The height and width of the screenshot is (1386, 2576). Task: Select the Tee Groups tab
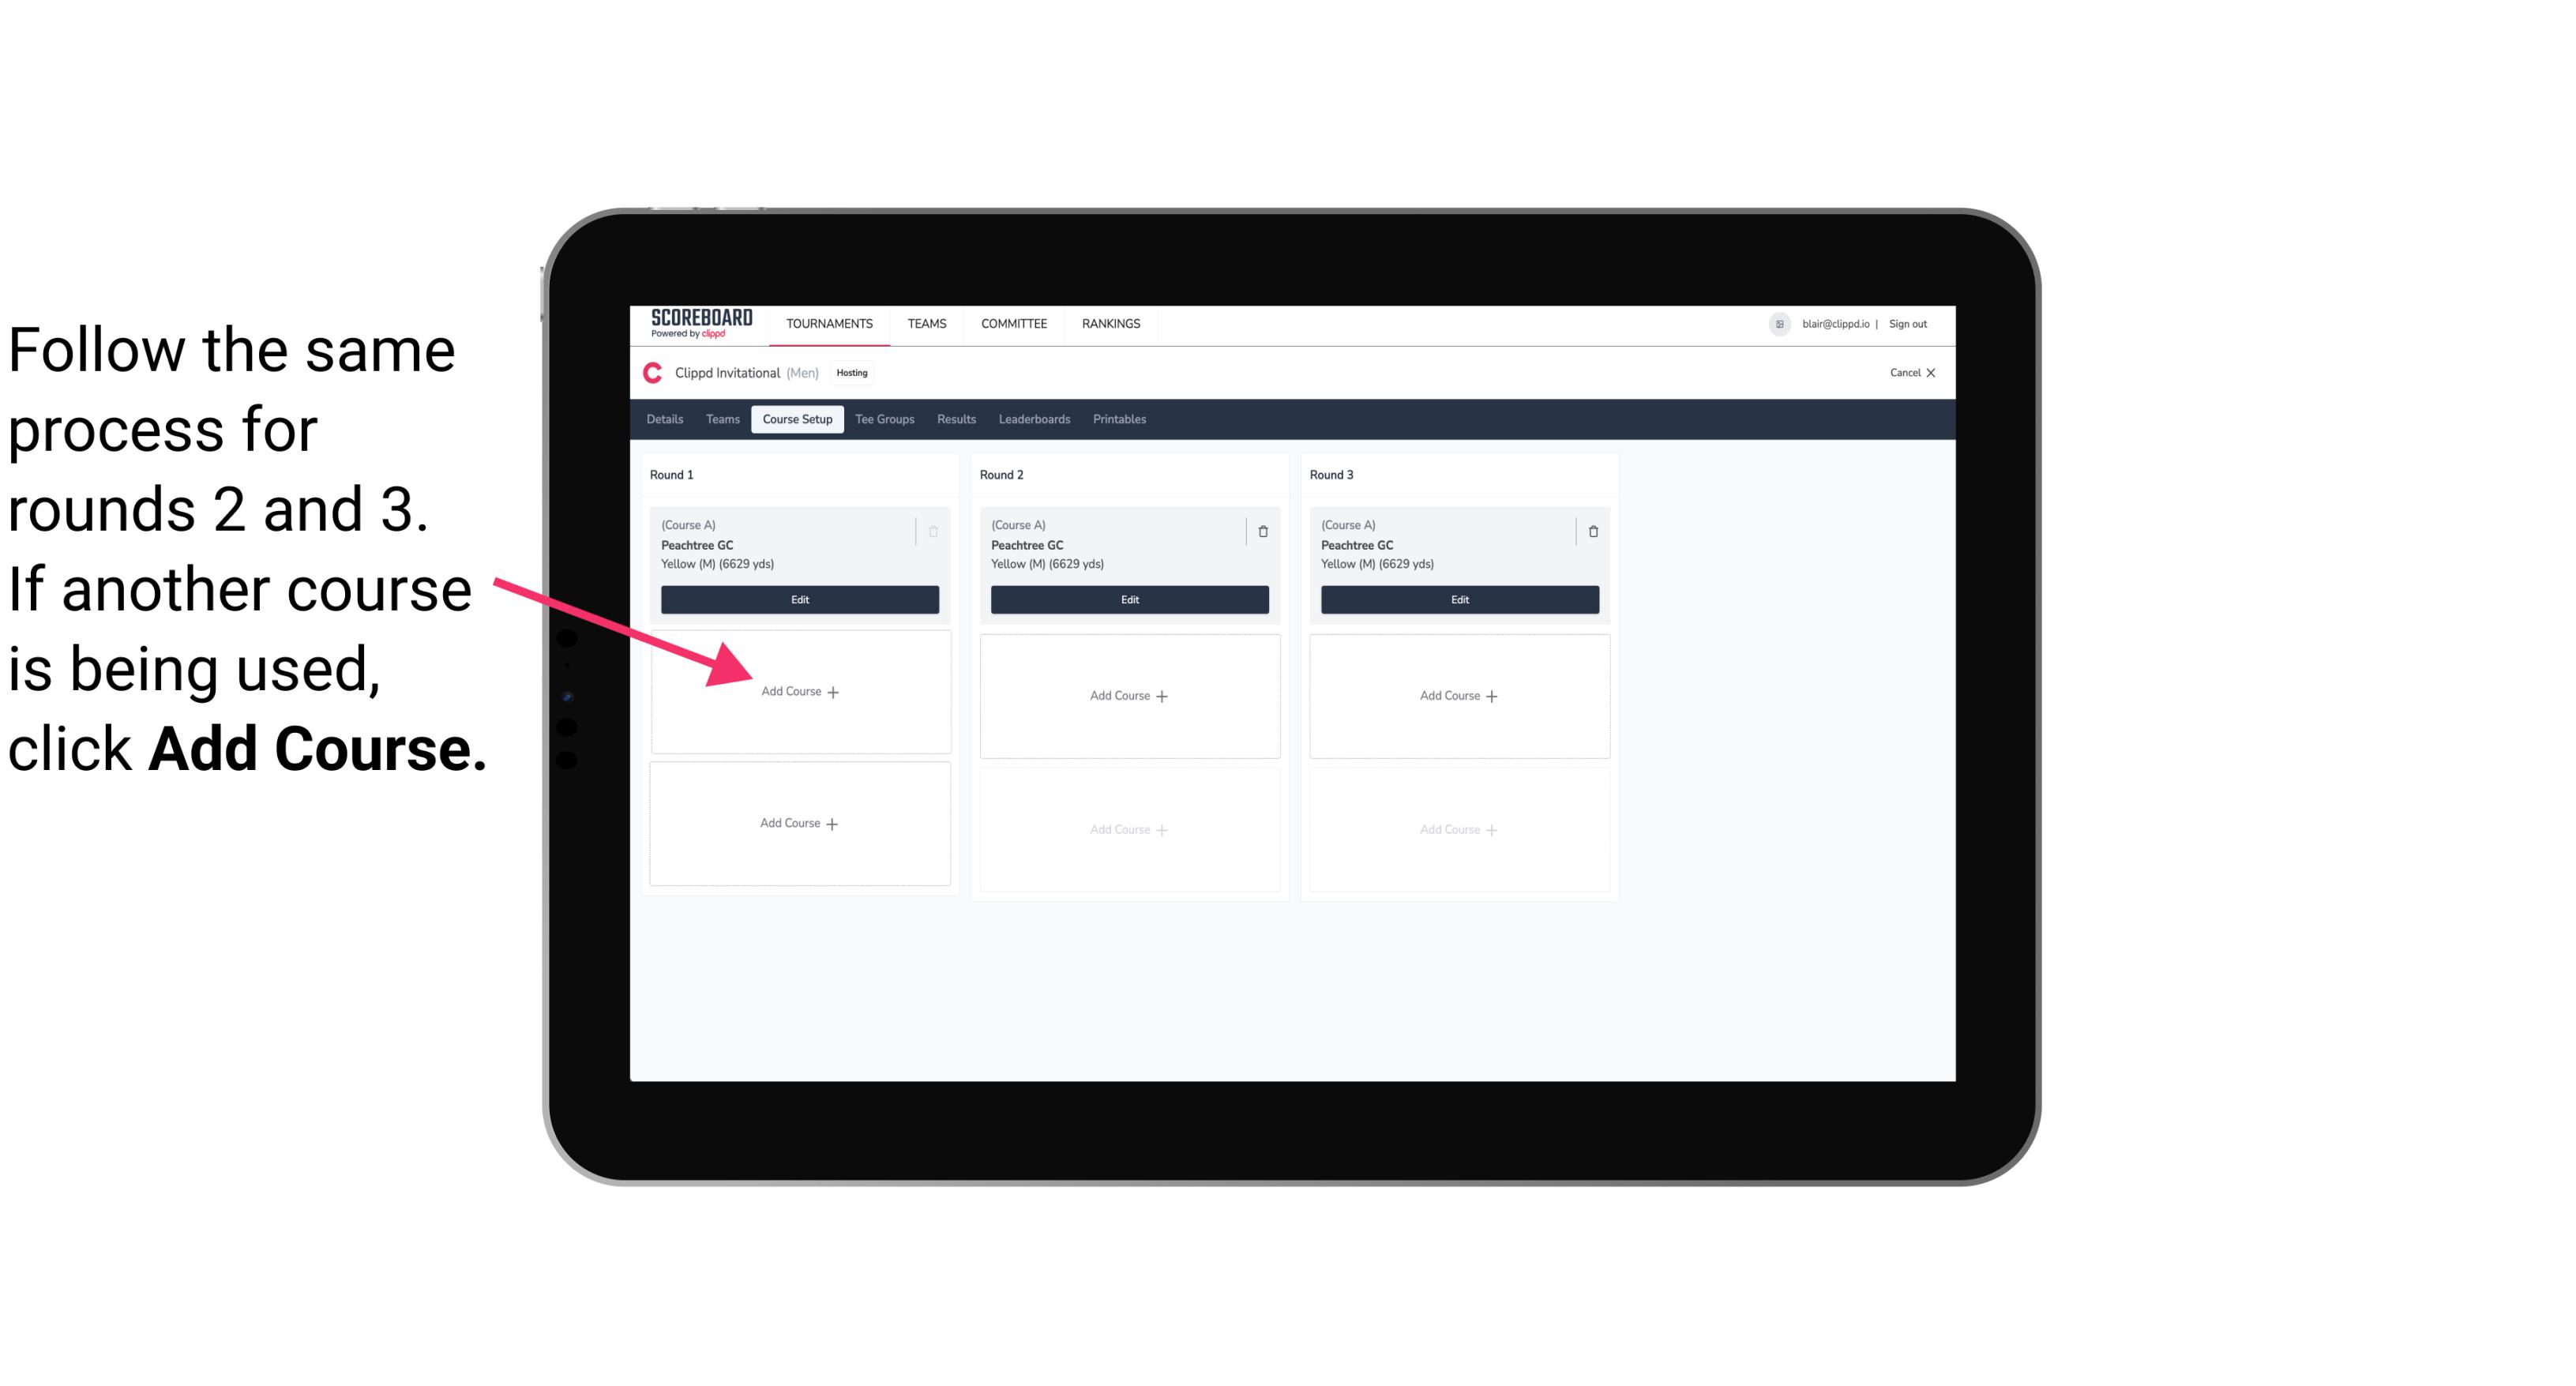click(885, 420)
